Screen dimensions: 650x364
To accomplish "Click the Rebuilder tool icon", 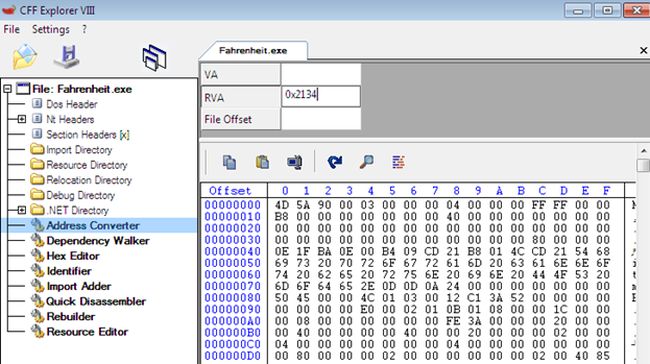I will tap(38, 317).
